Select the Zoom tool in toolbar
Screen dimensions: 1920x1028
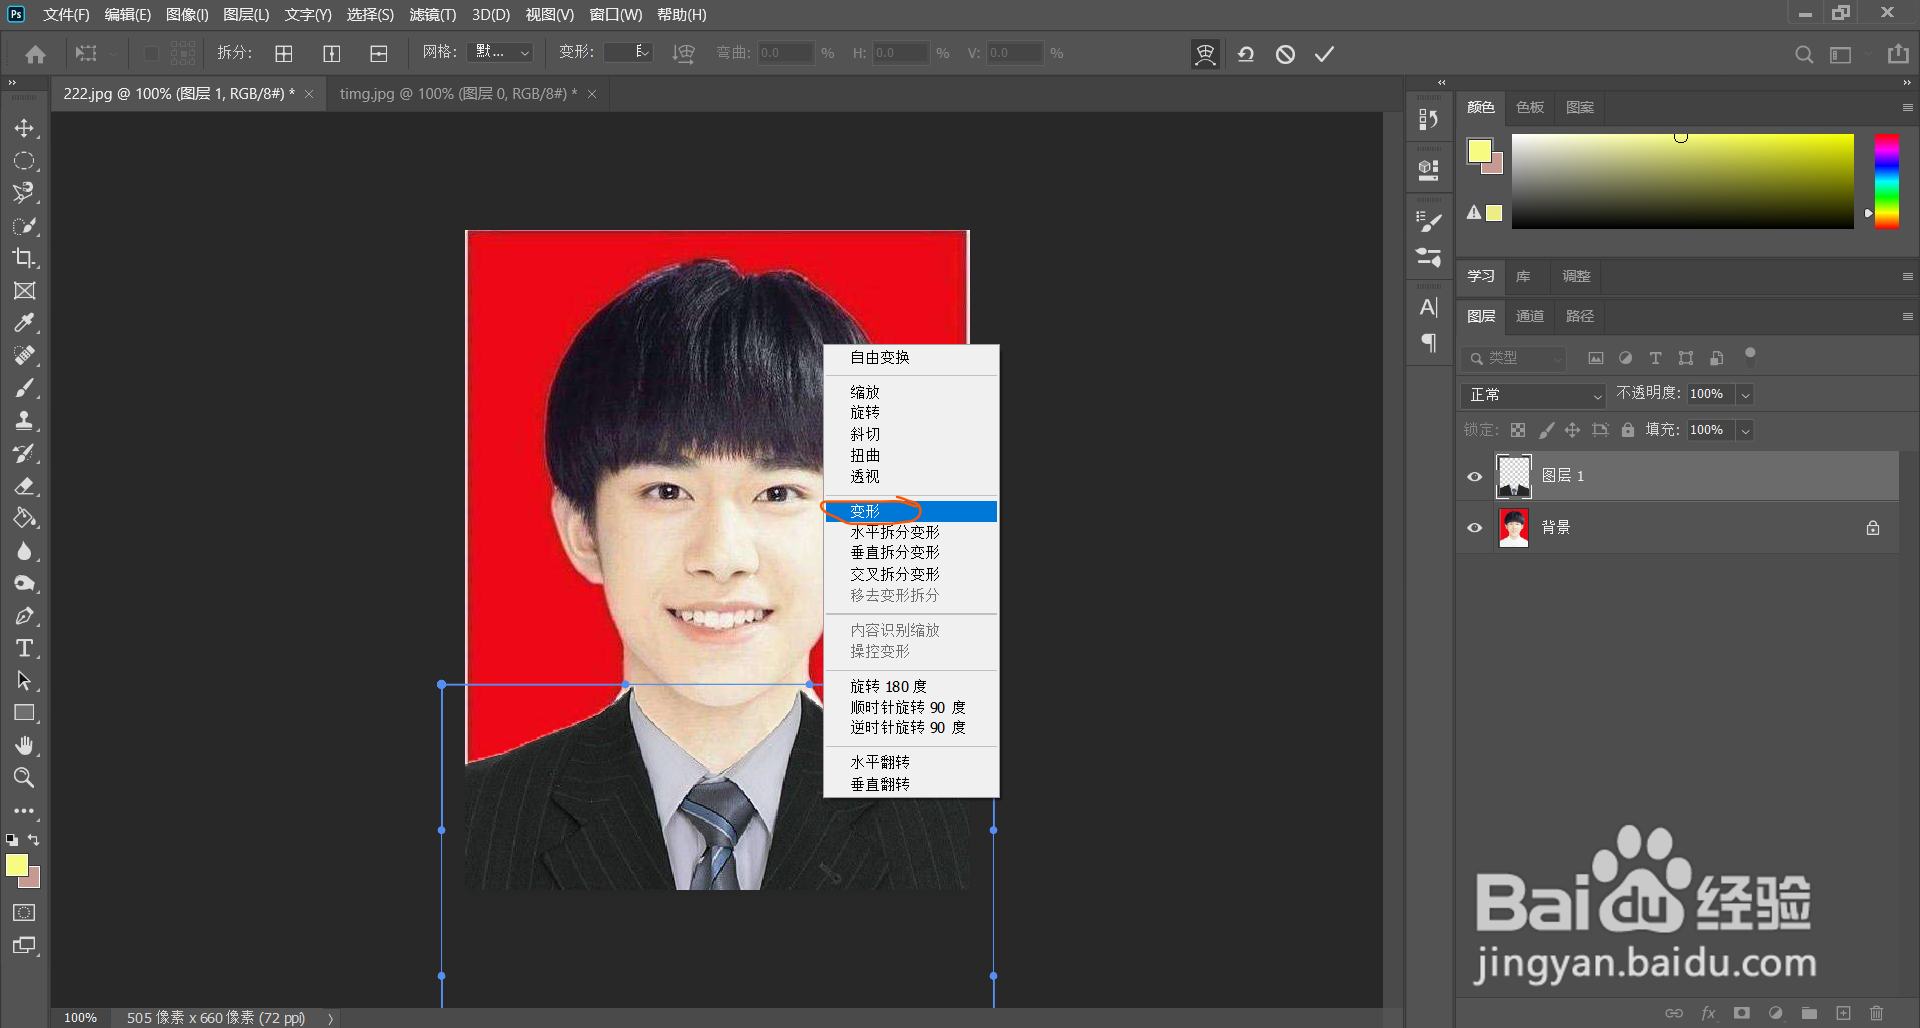[24, 777]
